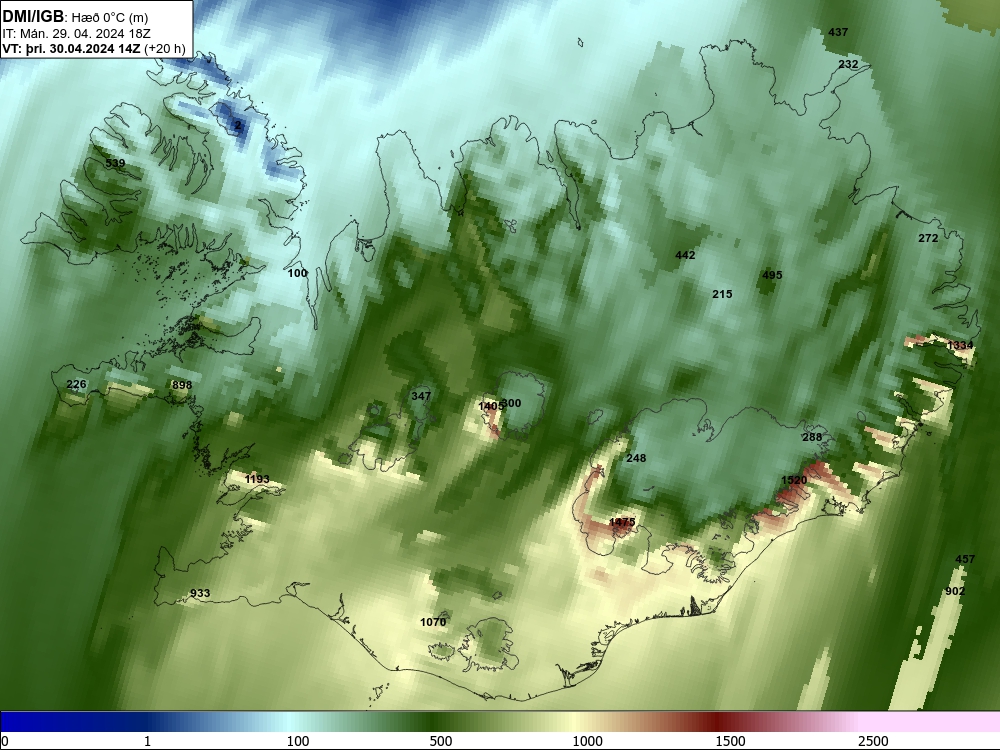Click the 0 tick on the color scale
The image size is (1000, 750).
(5, 741)
